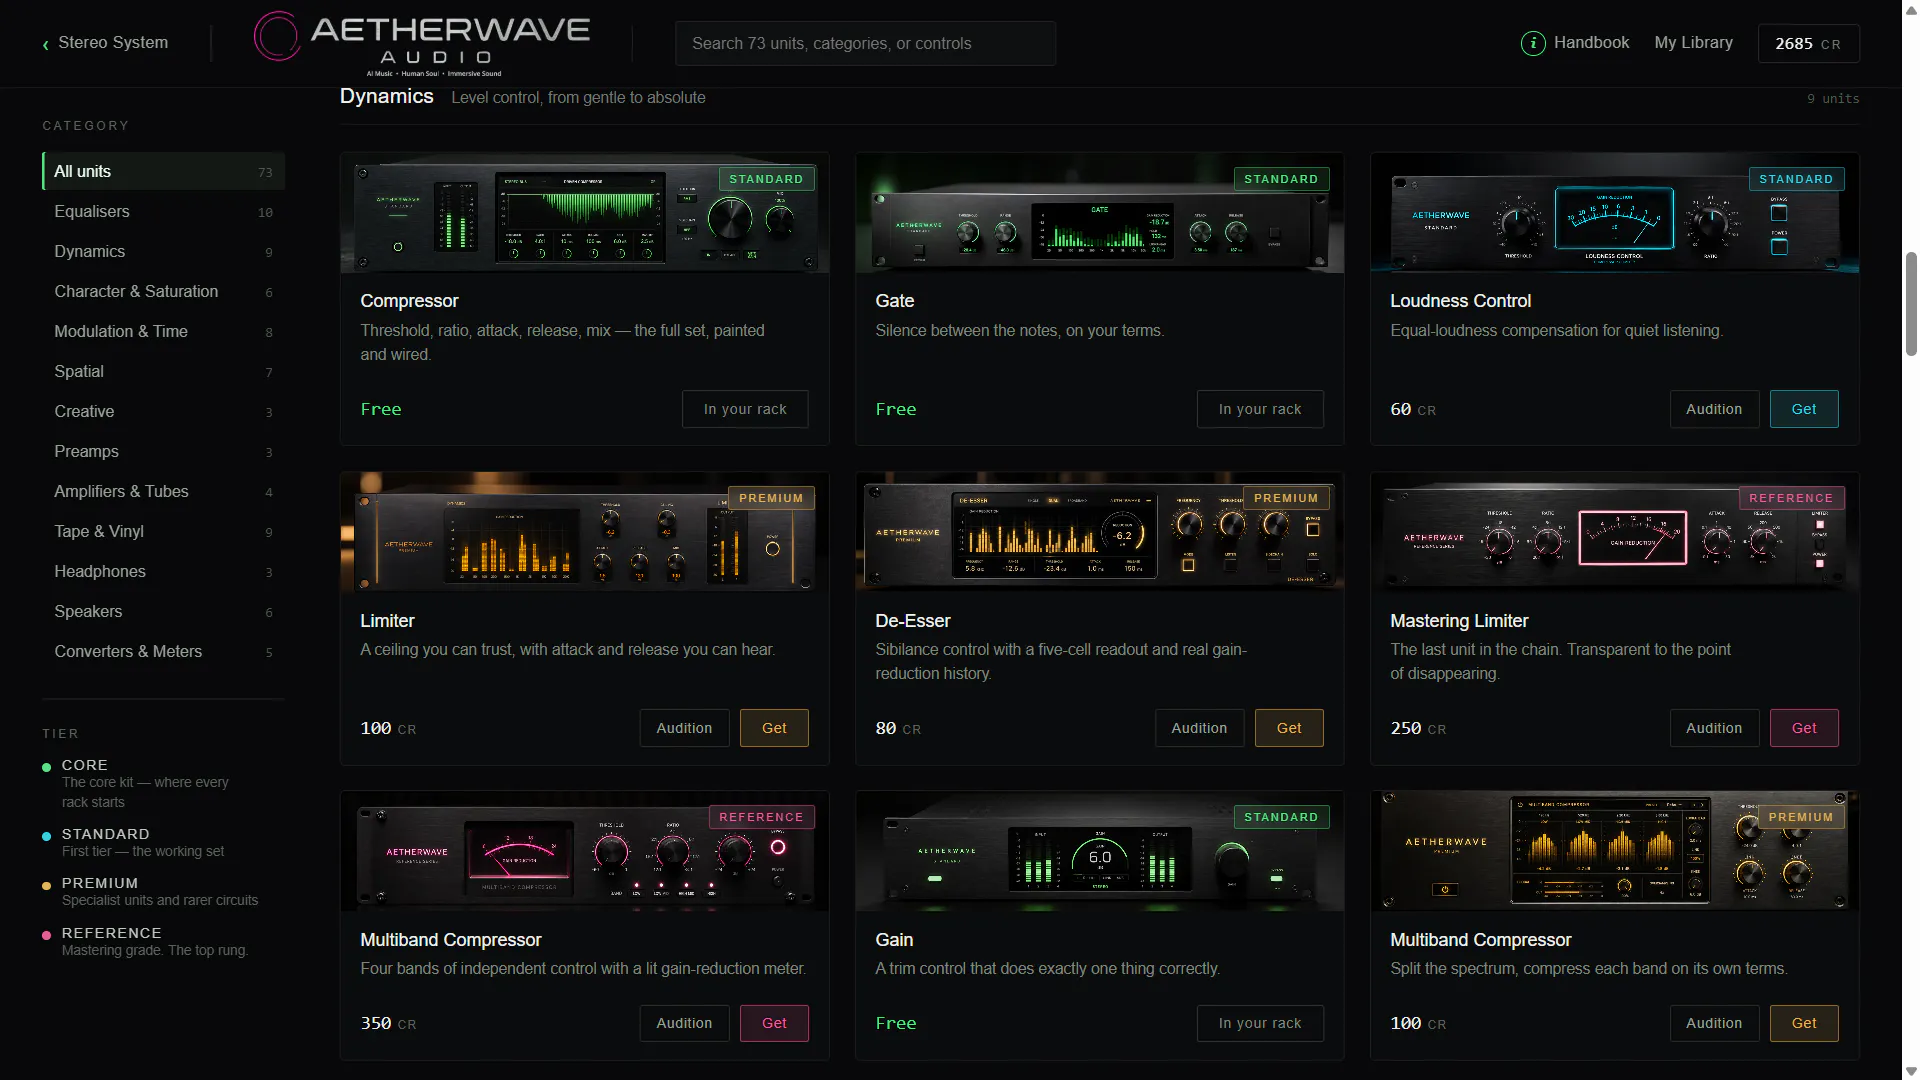Open the 350 CR Multiband Compressor image
Screen dimensions: 1920x1080
tap(584, 851)
